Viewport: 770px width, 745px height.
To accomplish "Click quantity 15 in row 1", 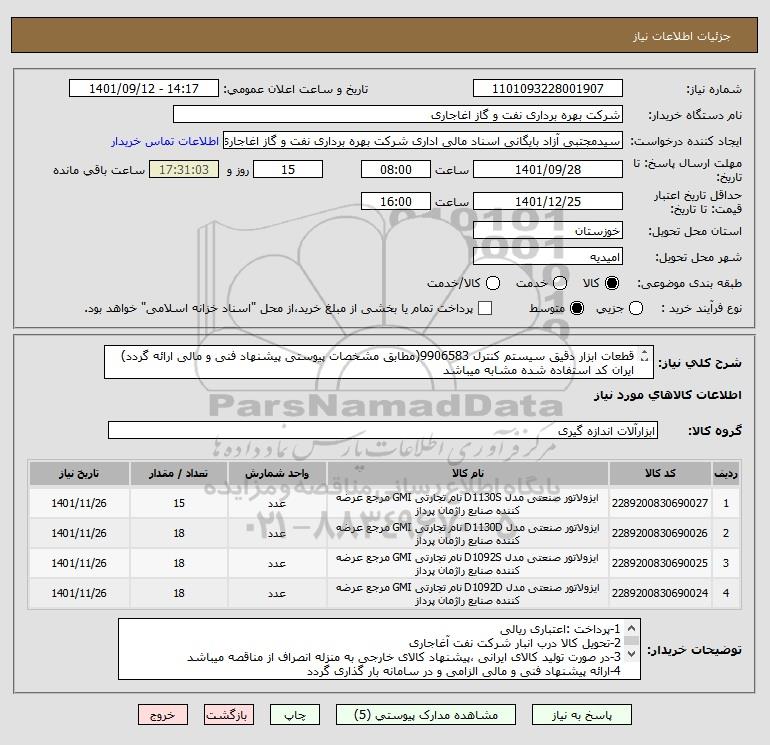I will tap(179, 503).
